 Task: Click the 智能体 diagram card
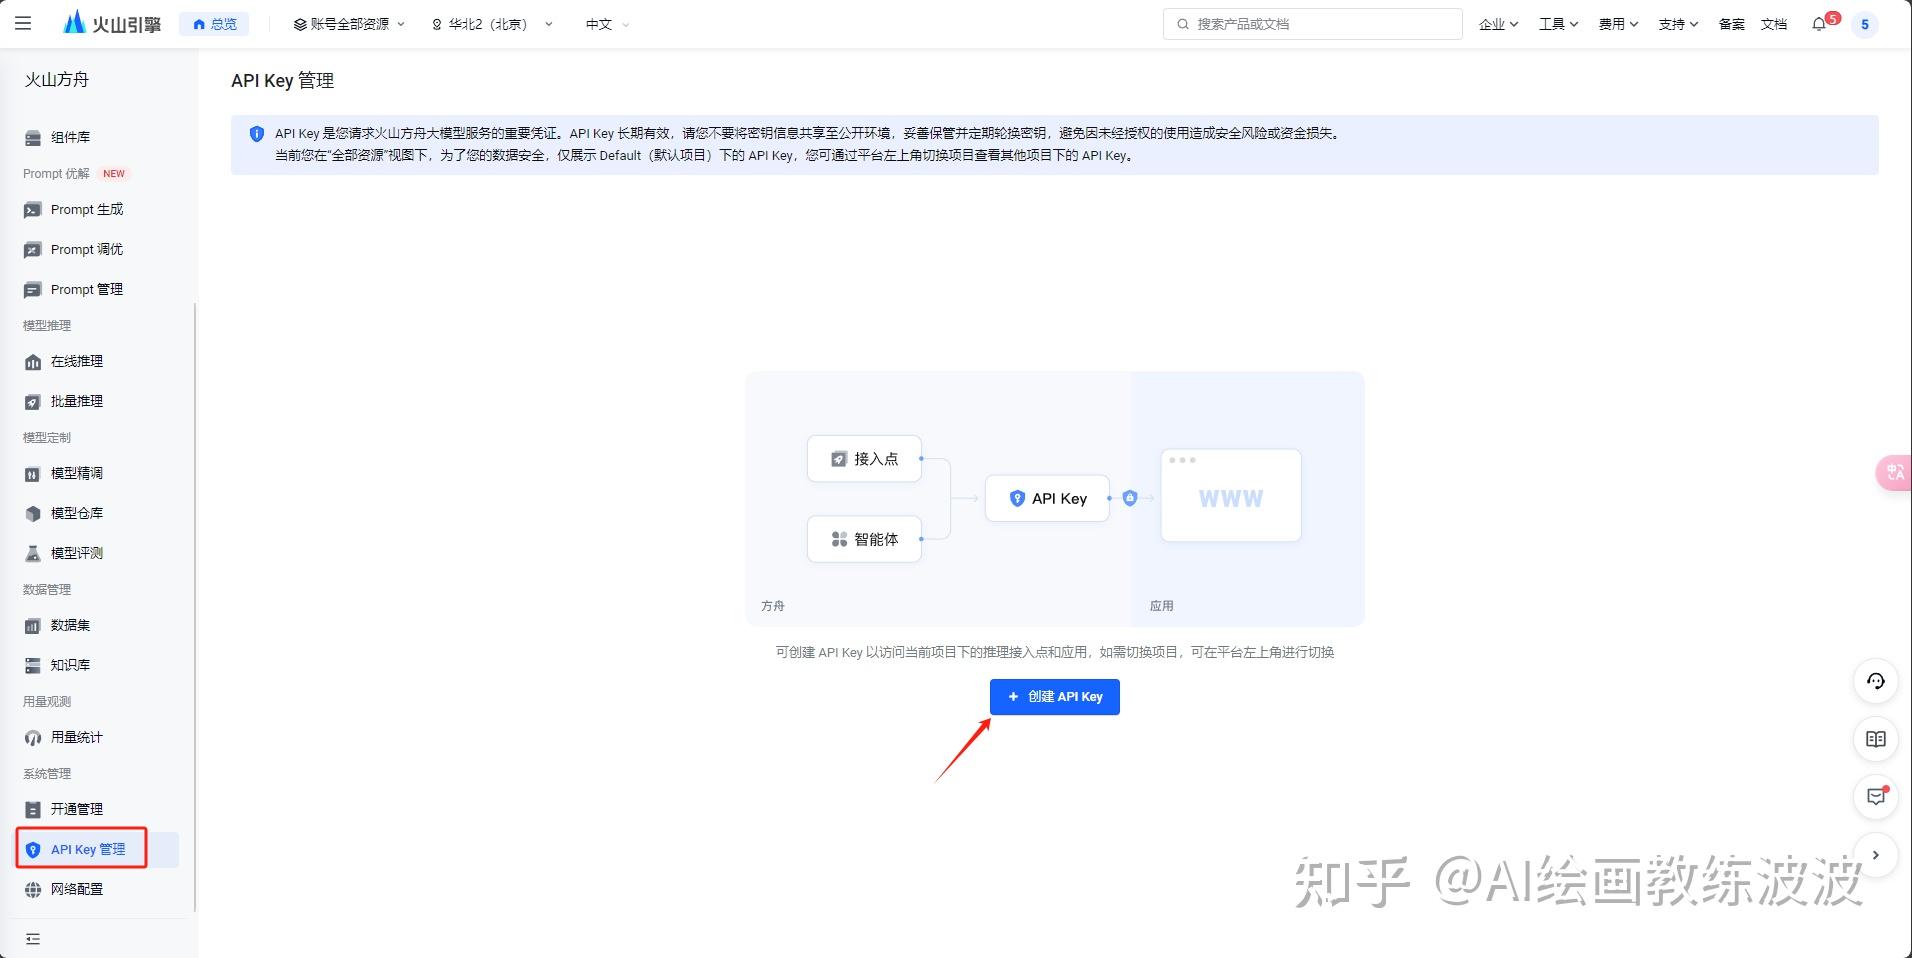[x=864, y=539]
